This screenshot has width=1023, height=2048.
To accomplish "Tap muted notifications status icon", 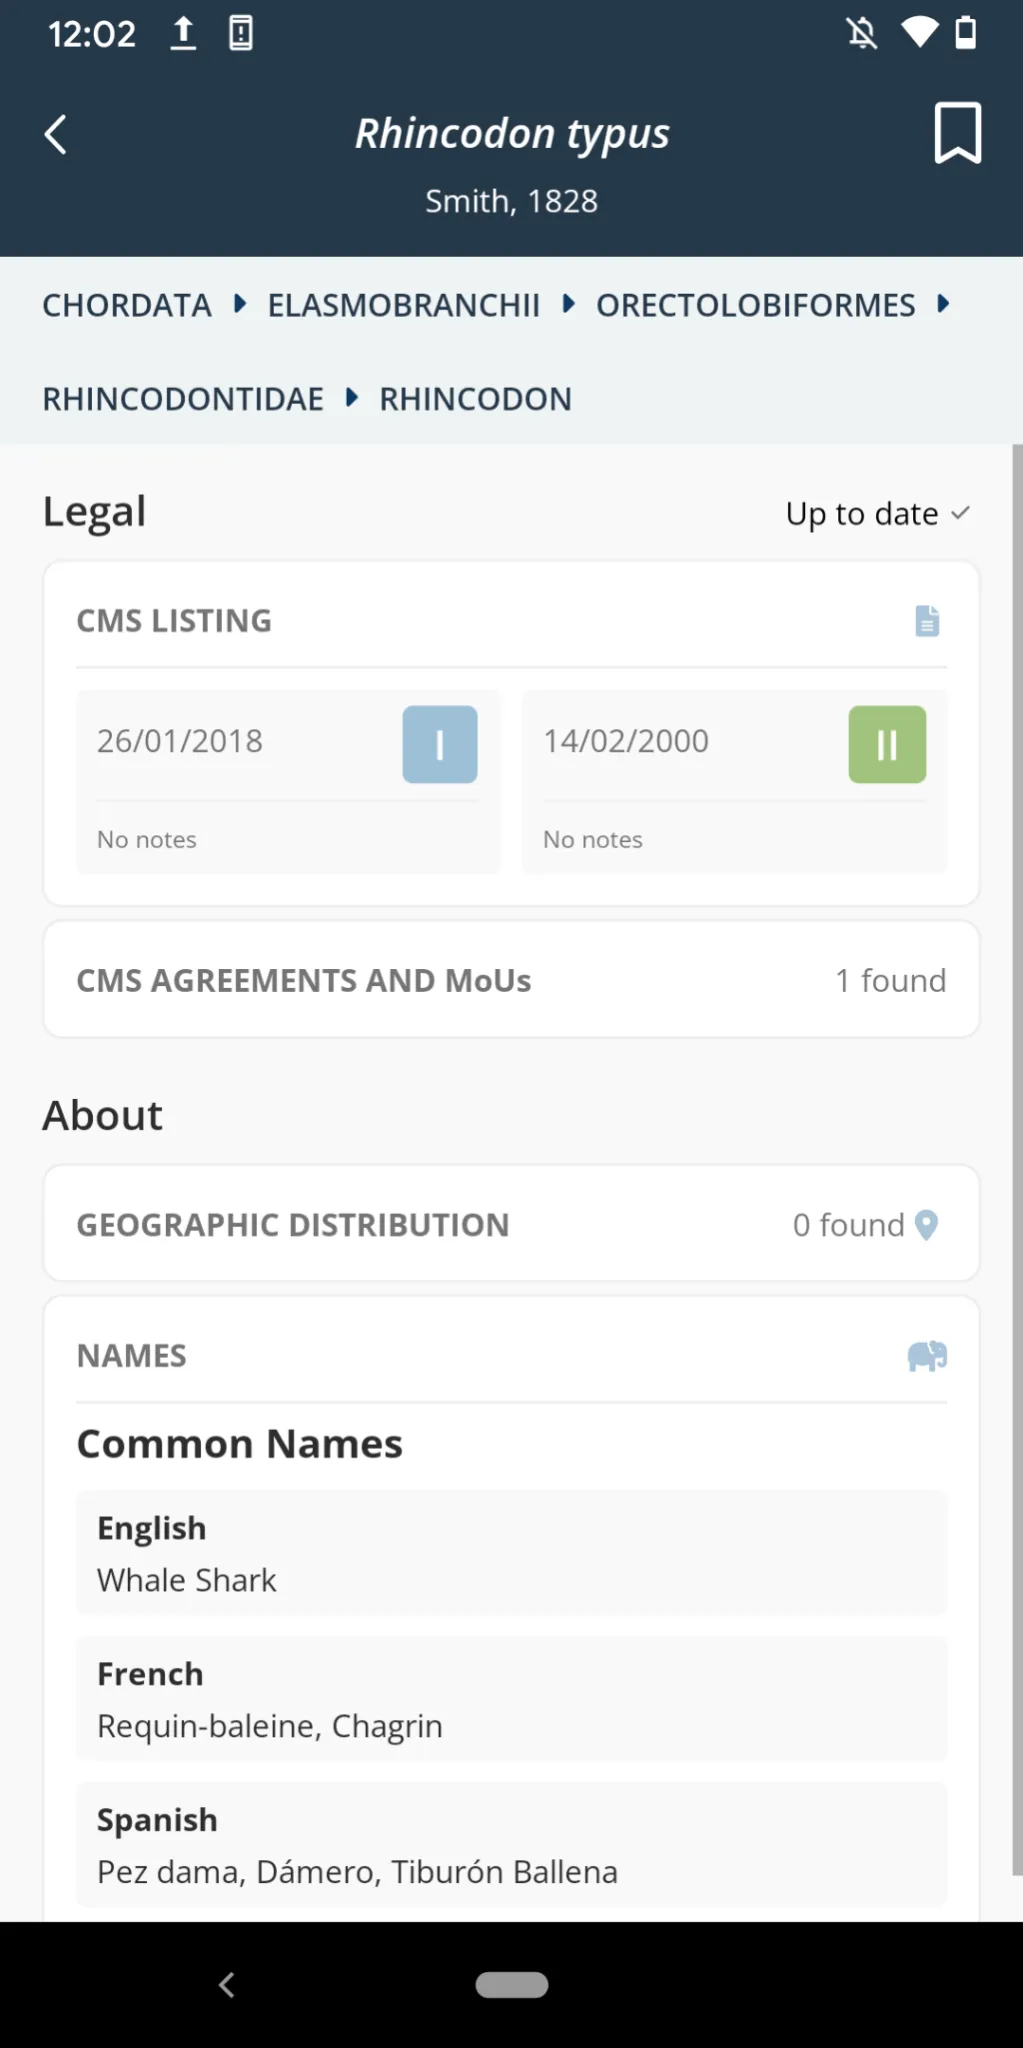I will [x=862, y=33].
